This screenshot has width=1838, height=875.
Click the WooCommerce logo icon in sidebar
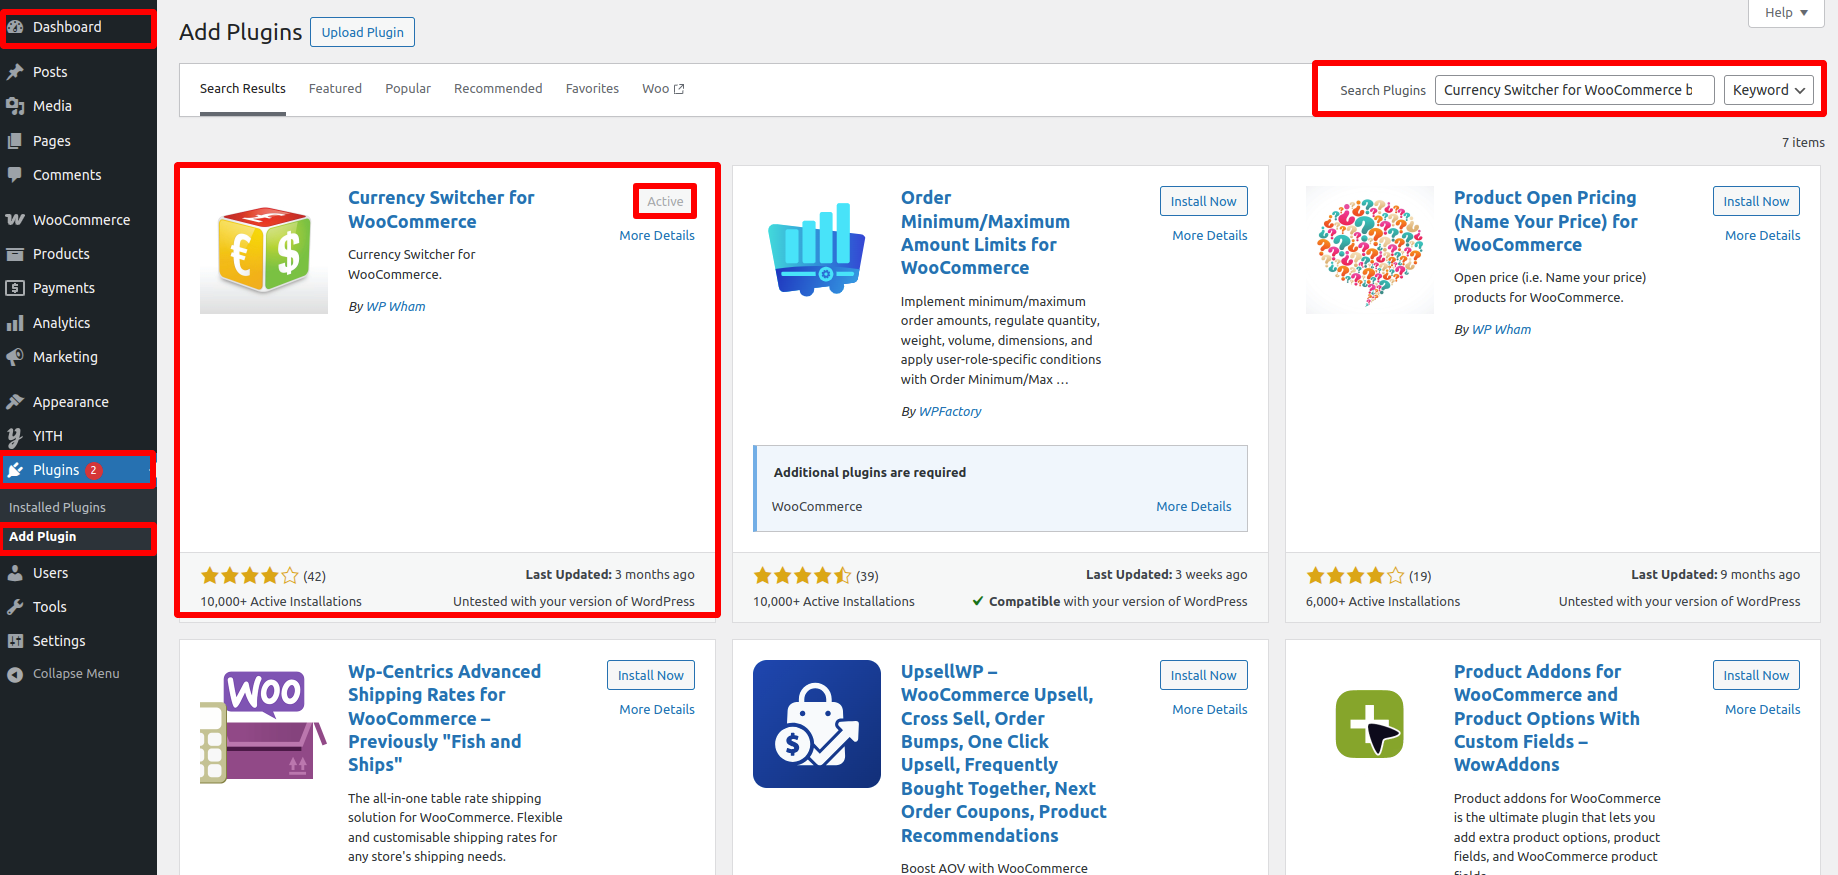click(15, 220)
